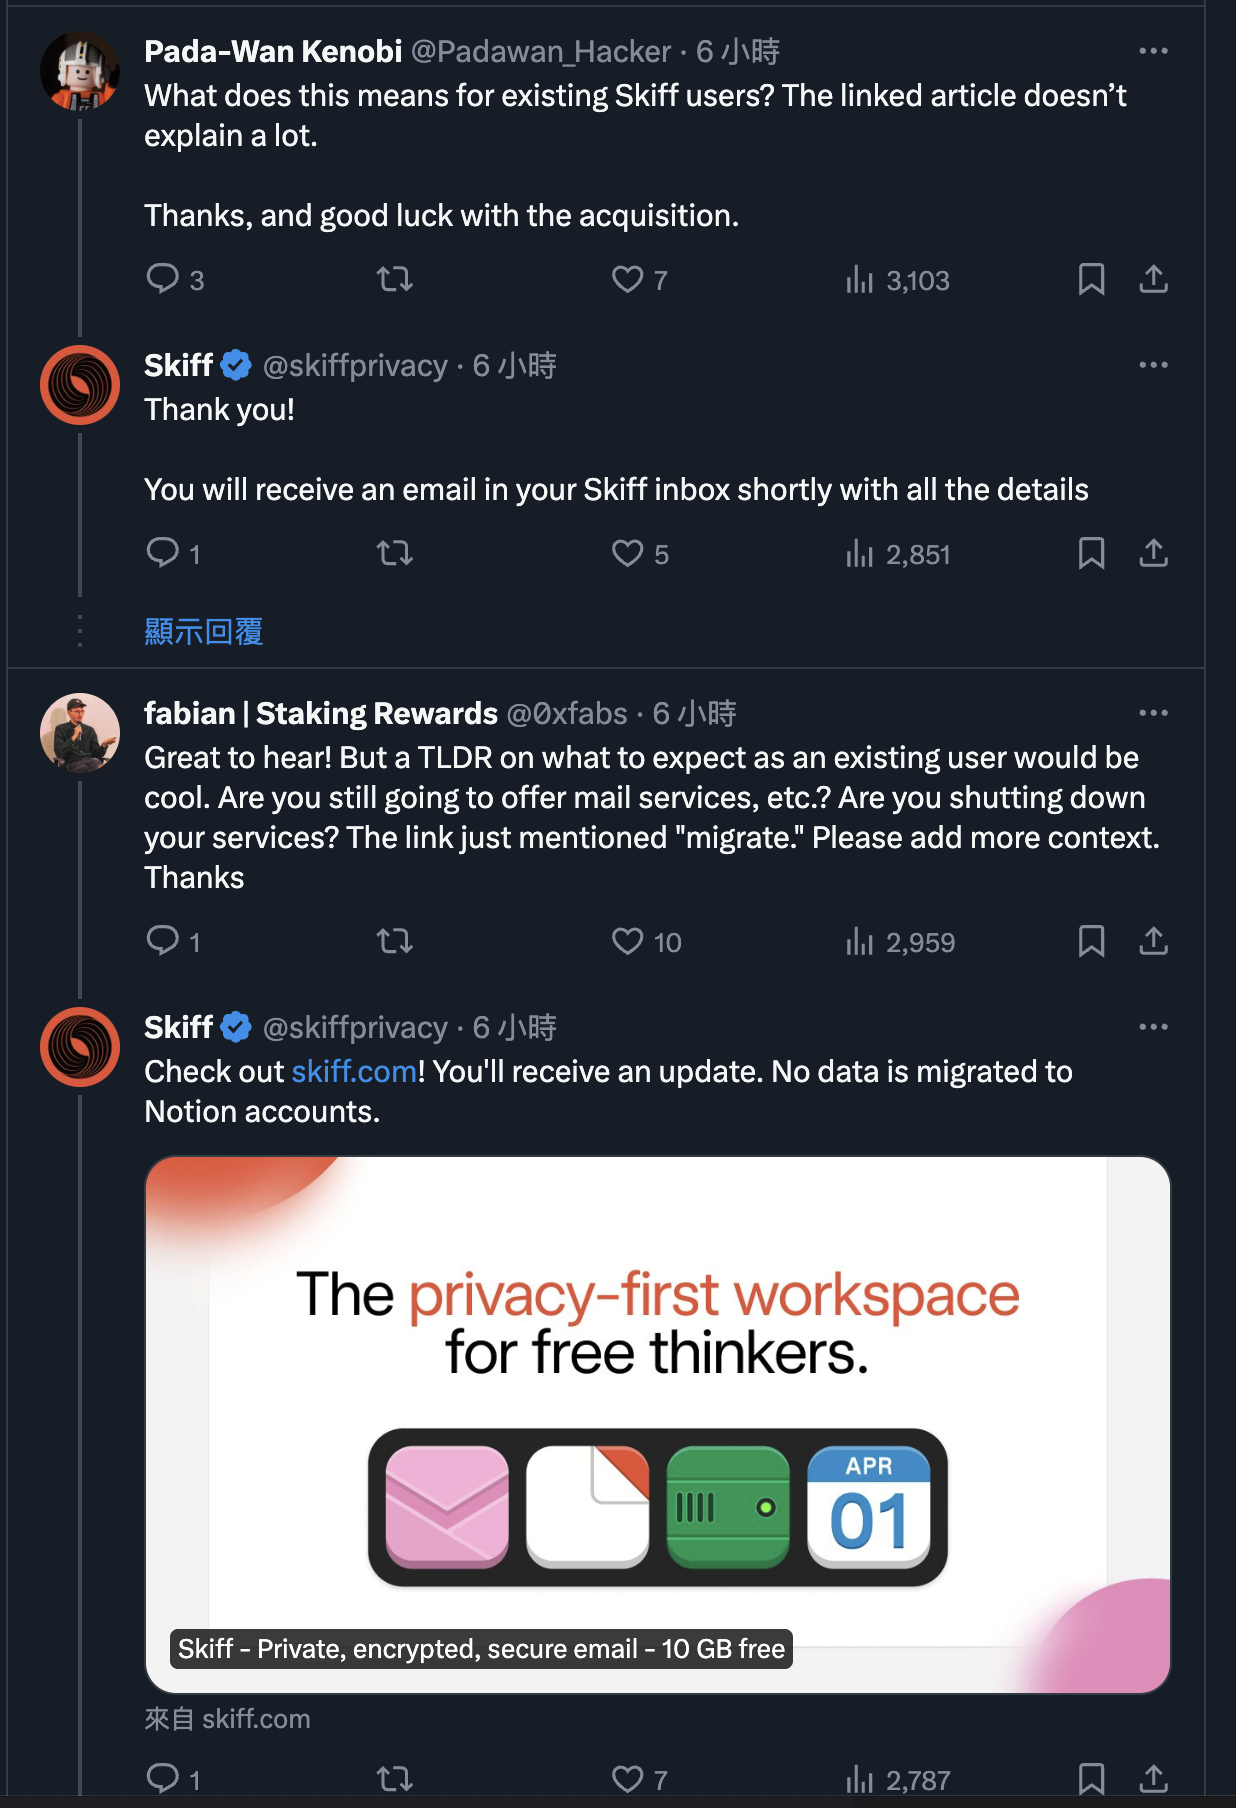Open more options on Skiff's 'Thank you!' tweet
This screenshot has height=1808, width=1236.
[1153, 365]
